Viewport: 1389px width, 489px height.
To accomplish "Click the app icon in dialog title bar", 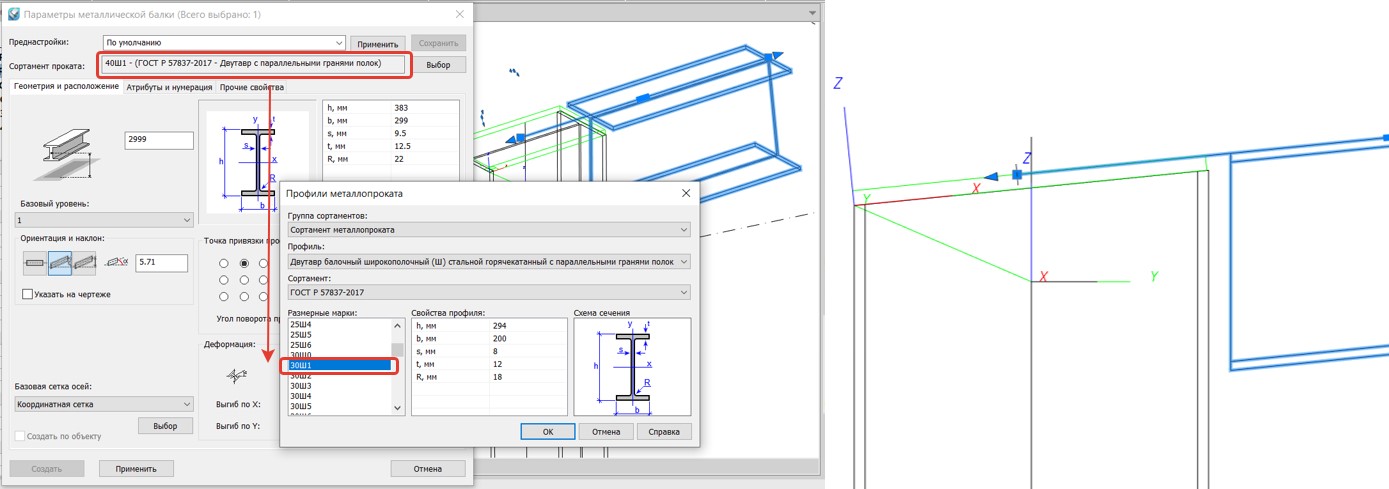I will click(x=12, y=14).
